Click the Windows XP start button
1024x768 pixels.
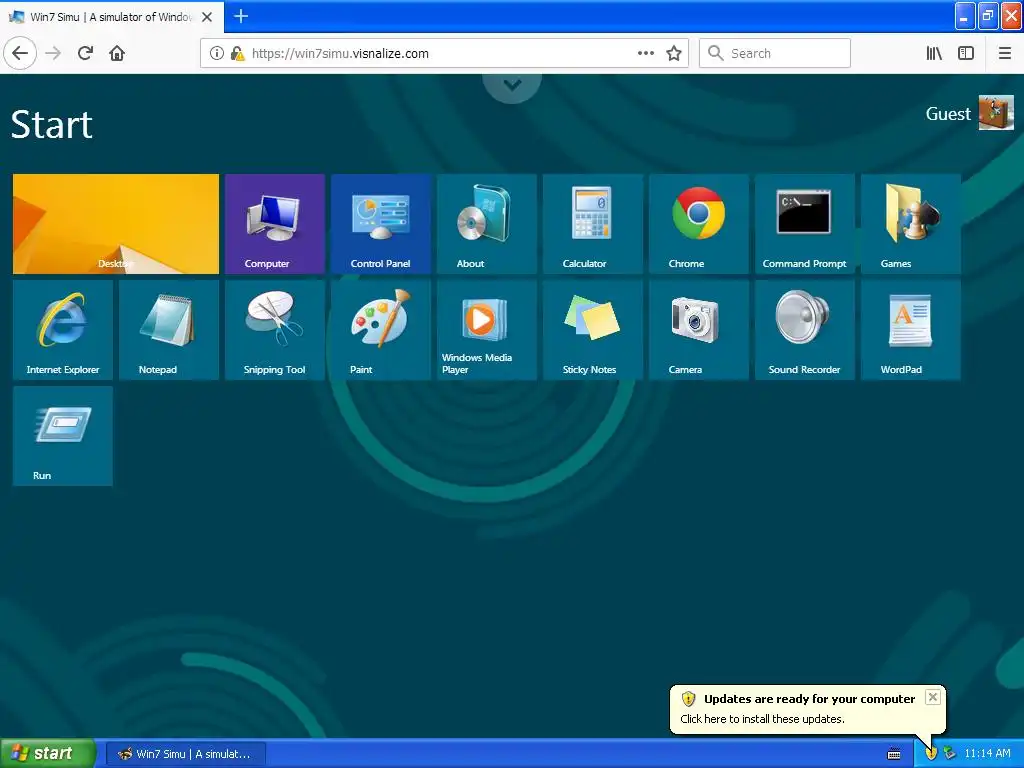tap(48, 753)
